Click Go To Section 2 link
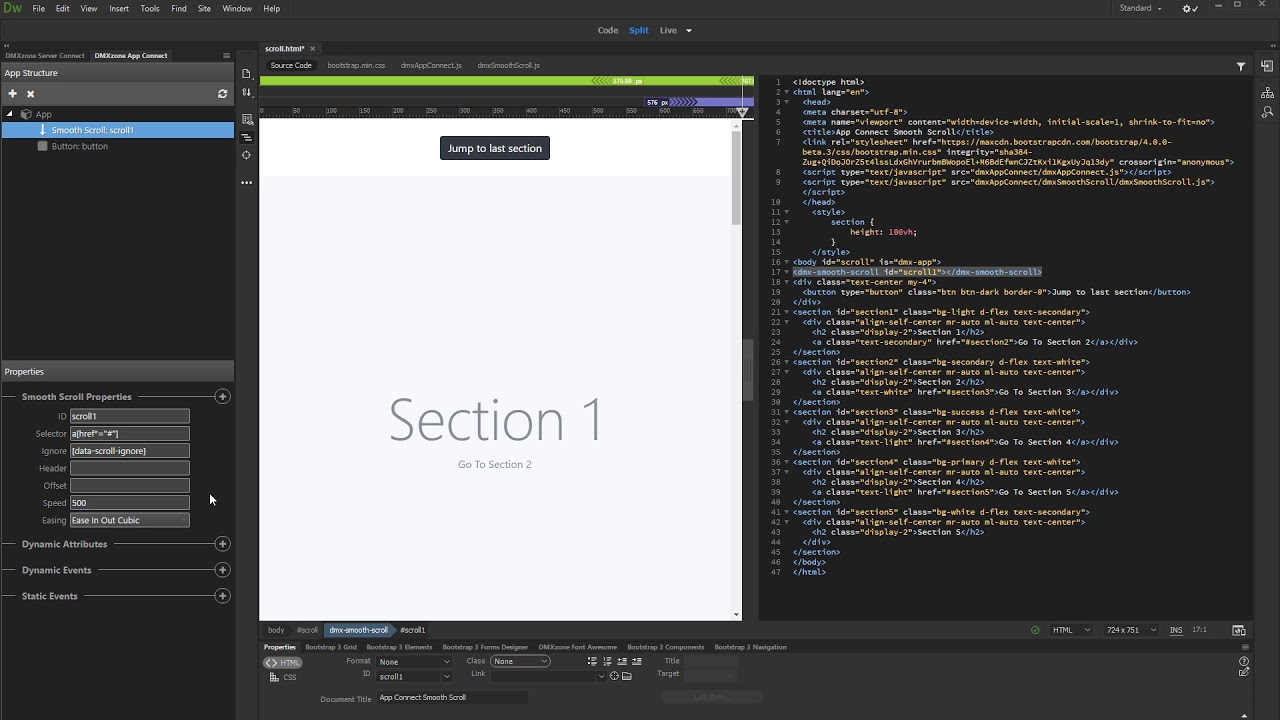The height and width of the screenshot is (720, 1280). coord(495,464)
